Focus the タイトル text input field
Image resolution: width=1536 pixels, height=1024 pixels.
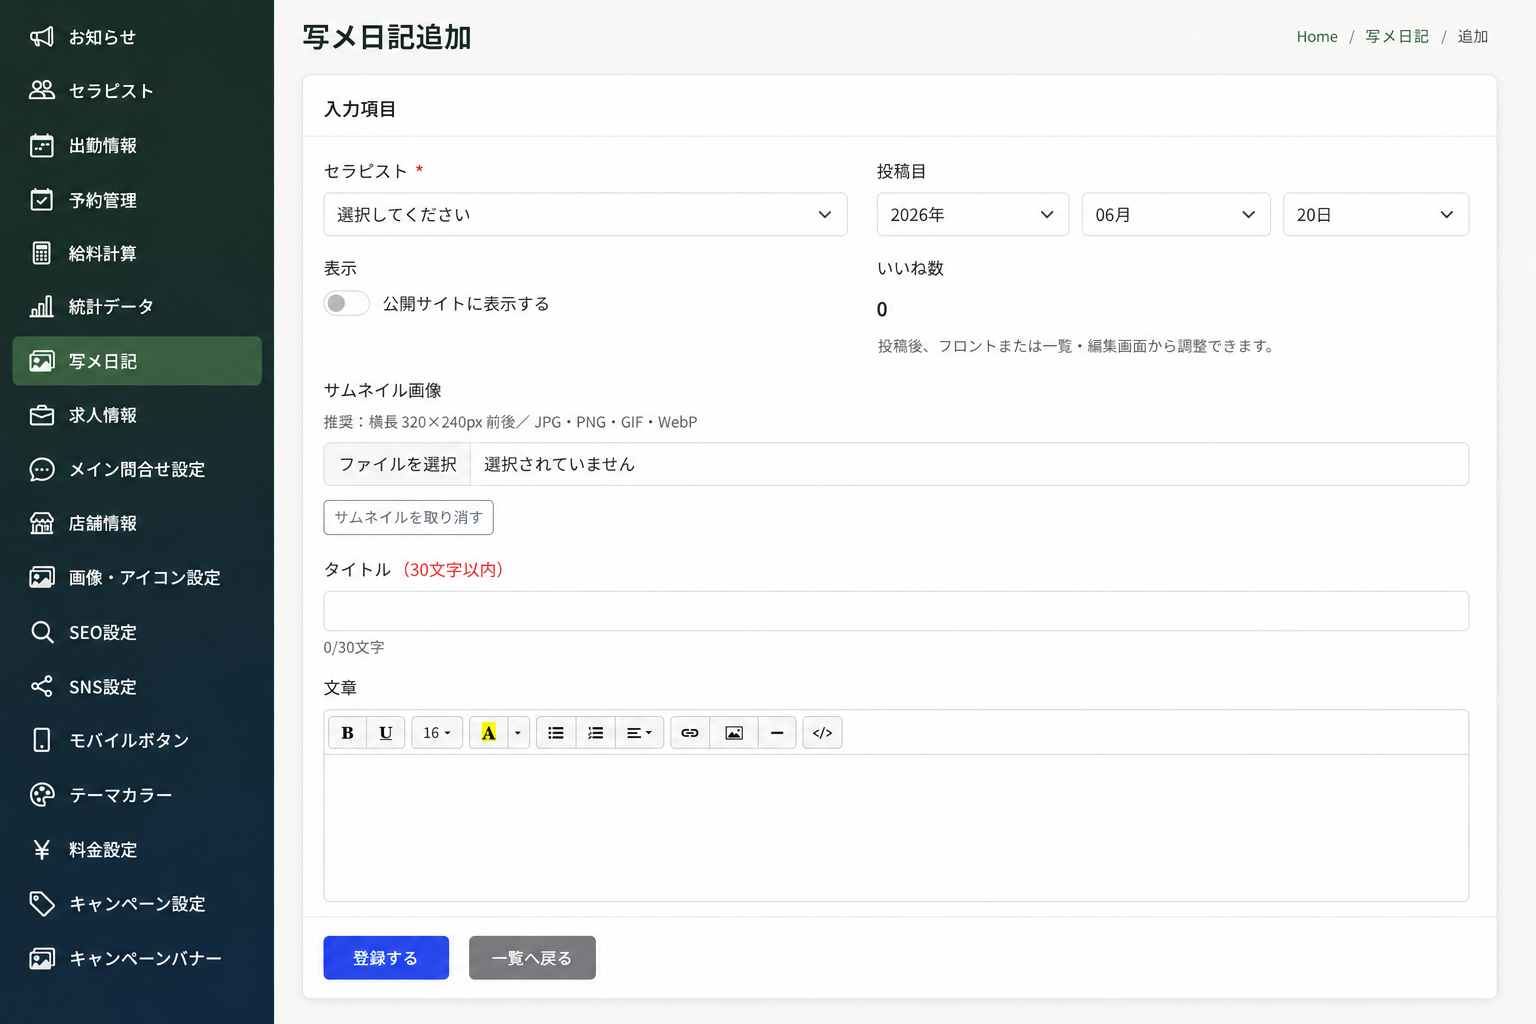896,611
